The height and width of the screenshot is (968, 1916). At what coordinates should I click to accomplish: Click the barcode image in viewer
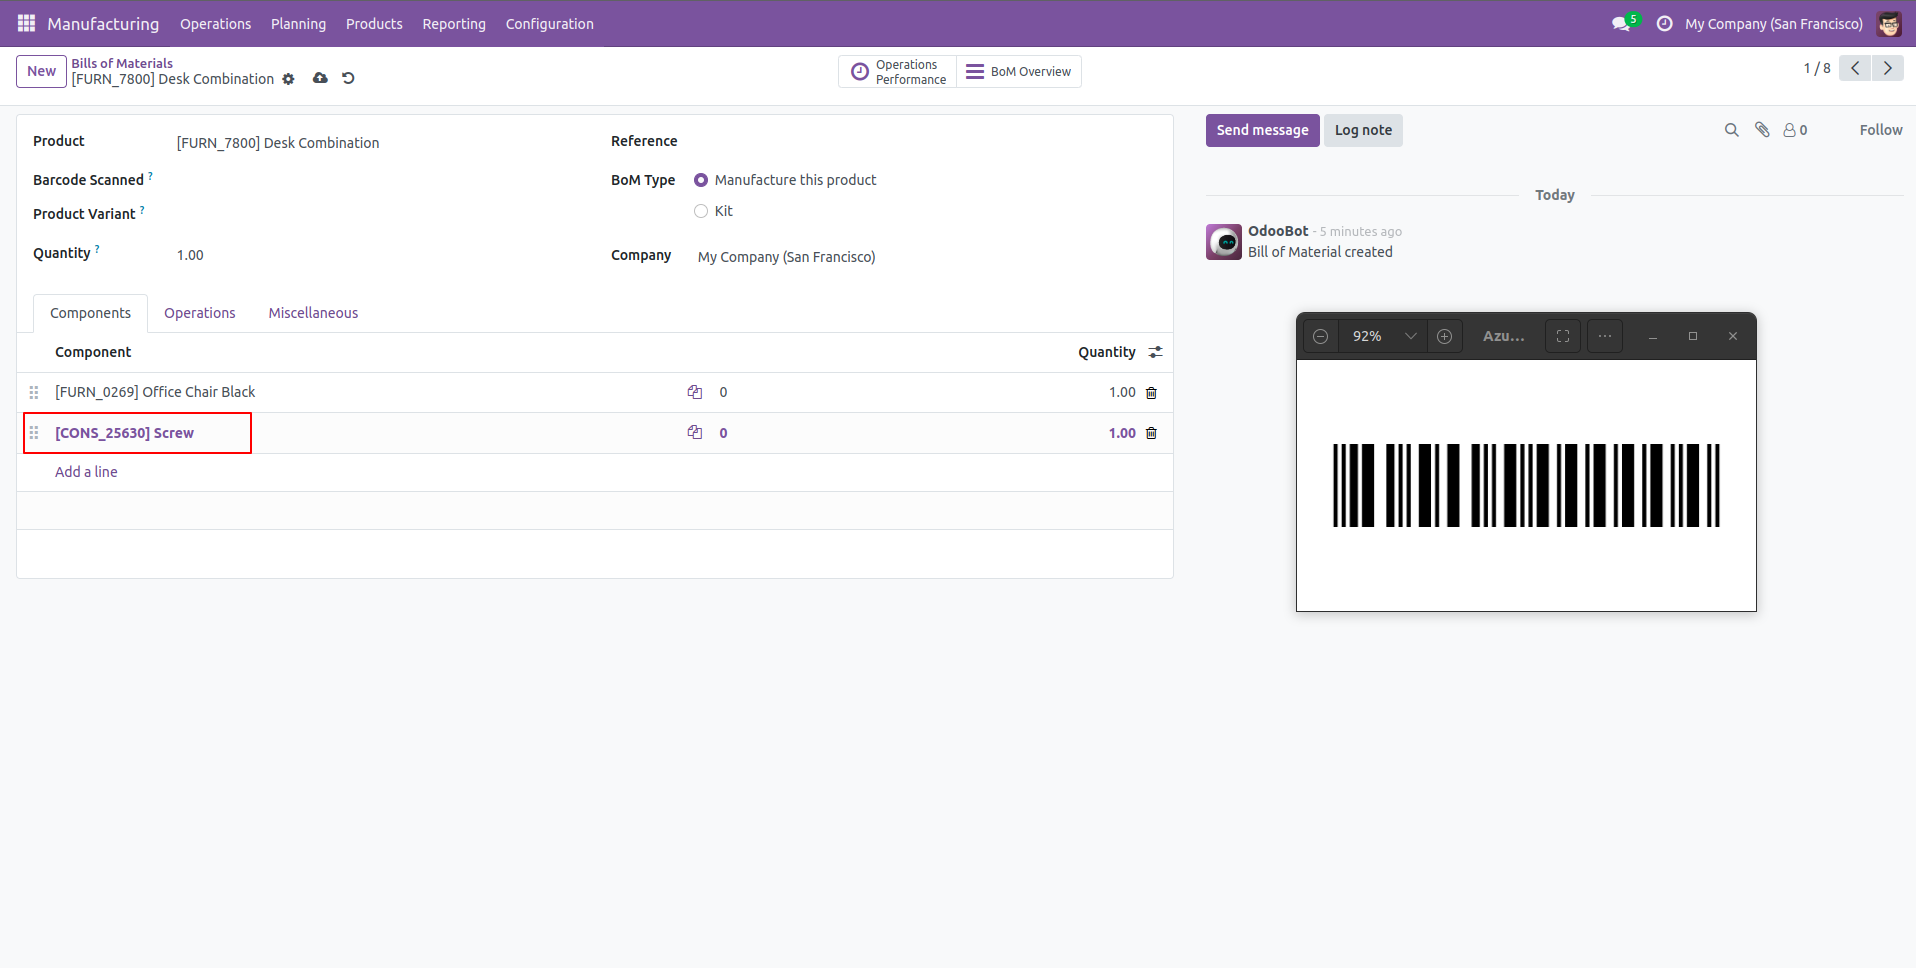(1526, 485)
